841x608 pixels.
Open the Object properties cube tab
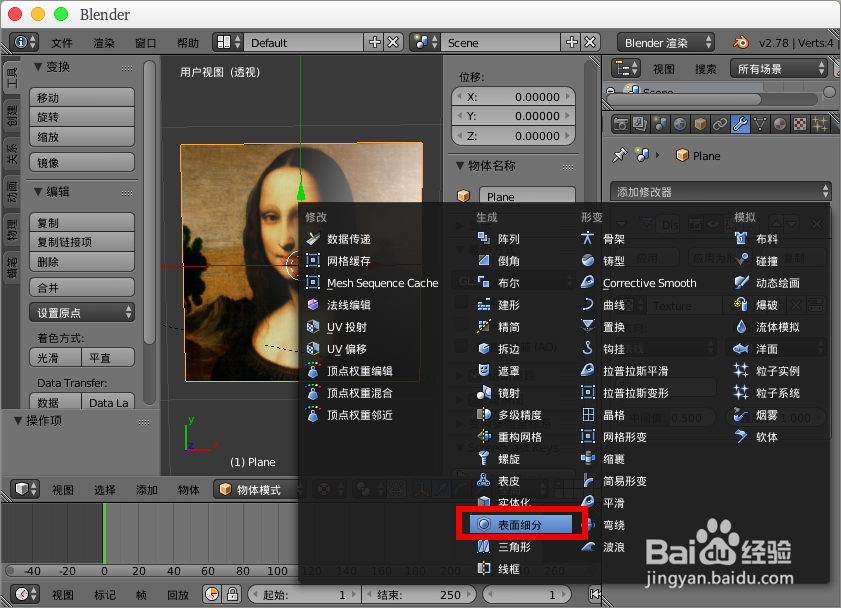(x=700, y=124)
